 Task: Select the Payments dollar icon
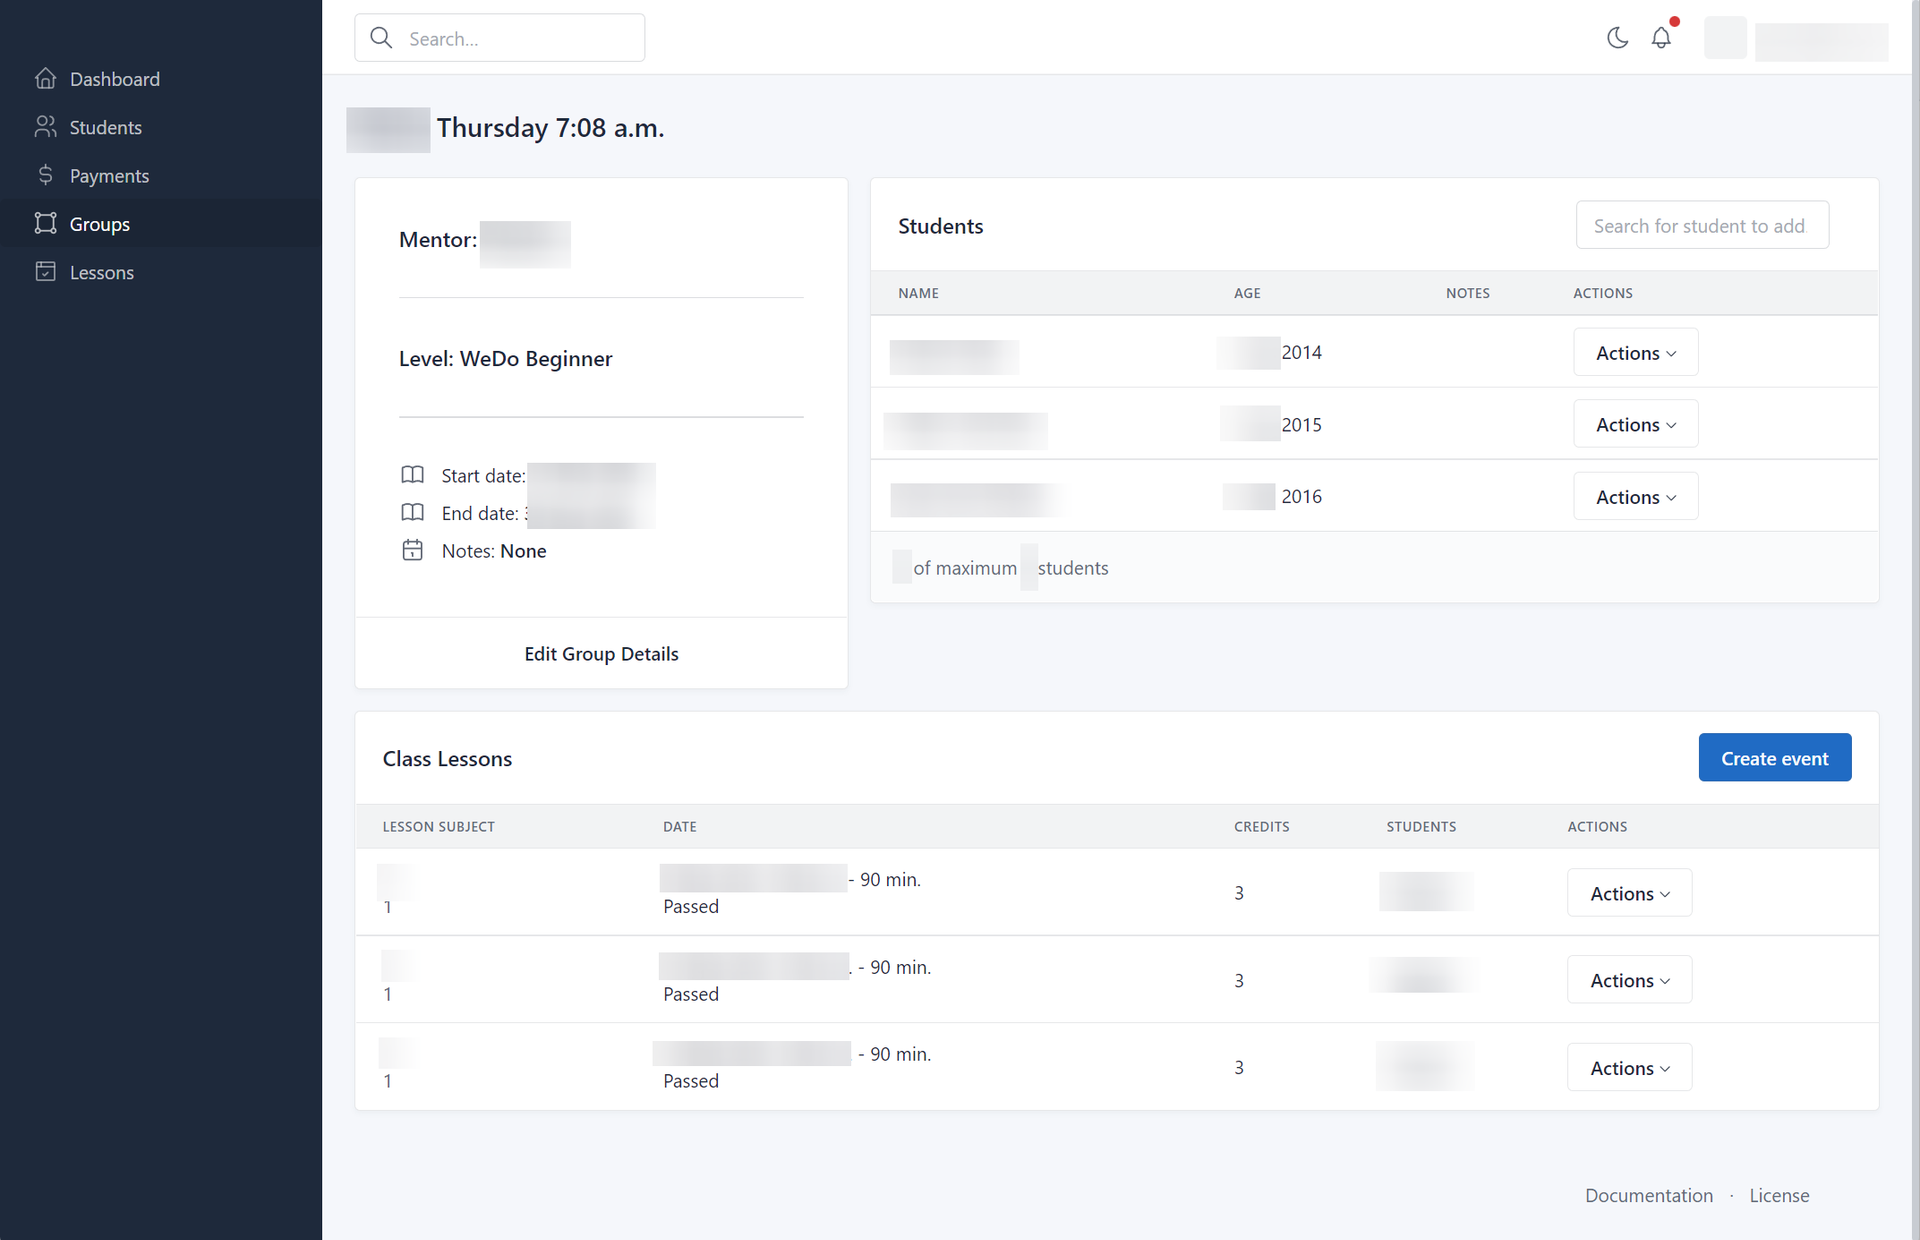point(46,175)
